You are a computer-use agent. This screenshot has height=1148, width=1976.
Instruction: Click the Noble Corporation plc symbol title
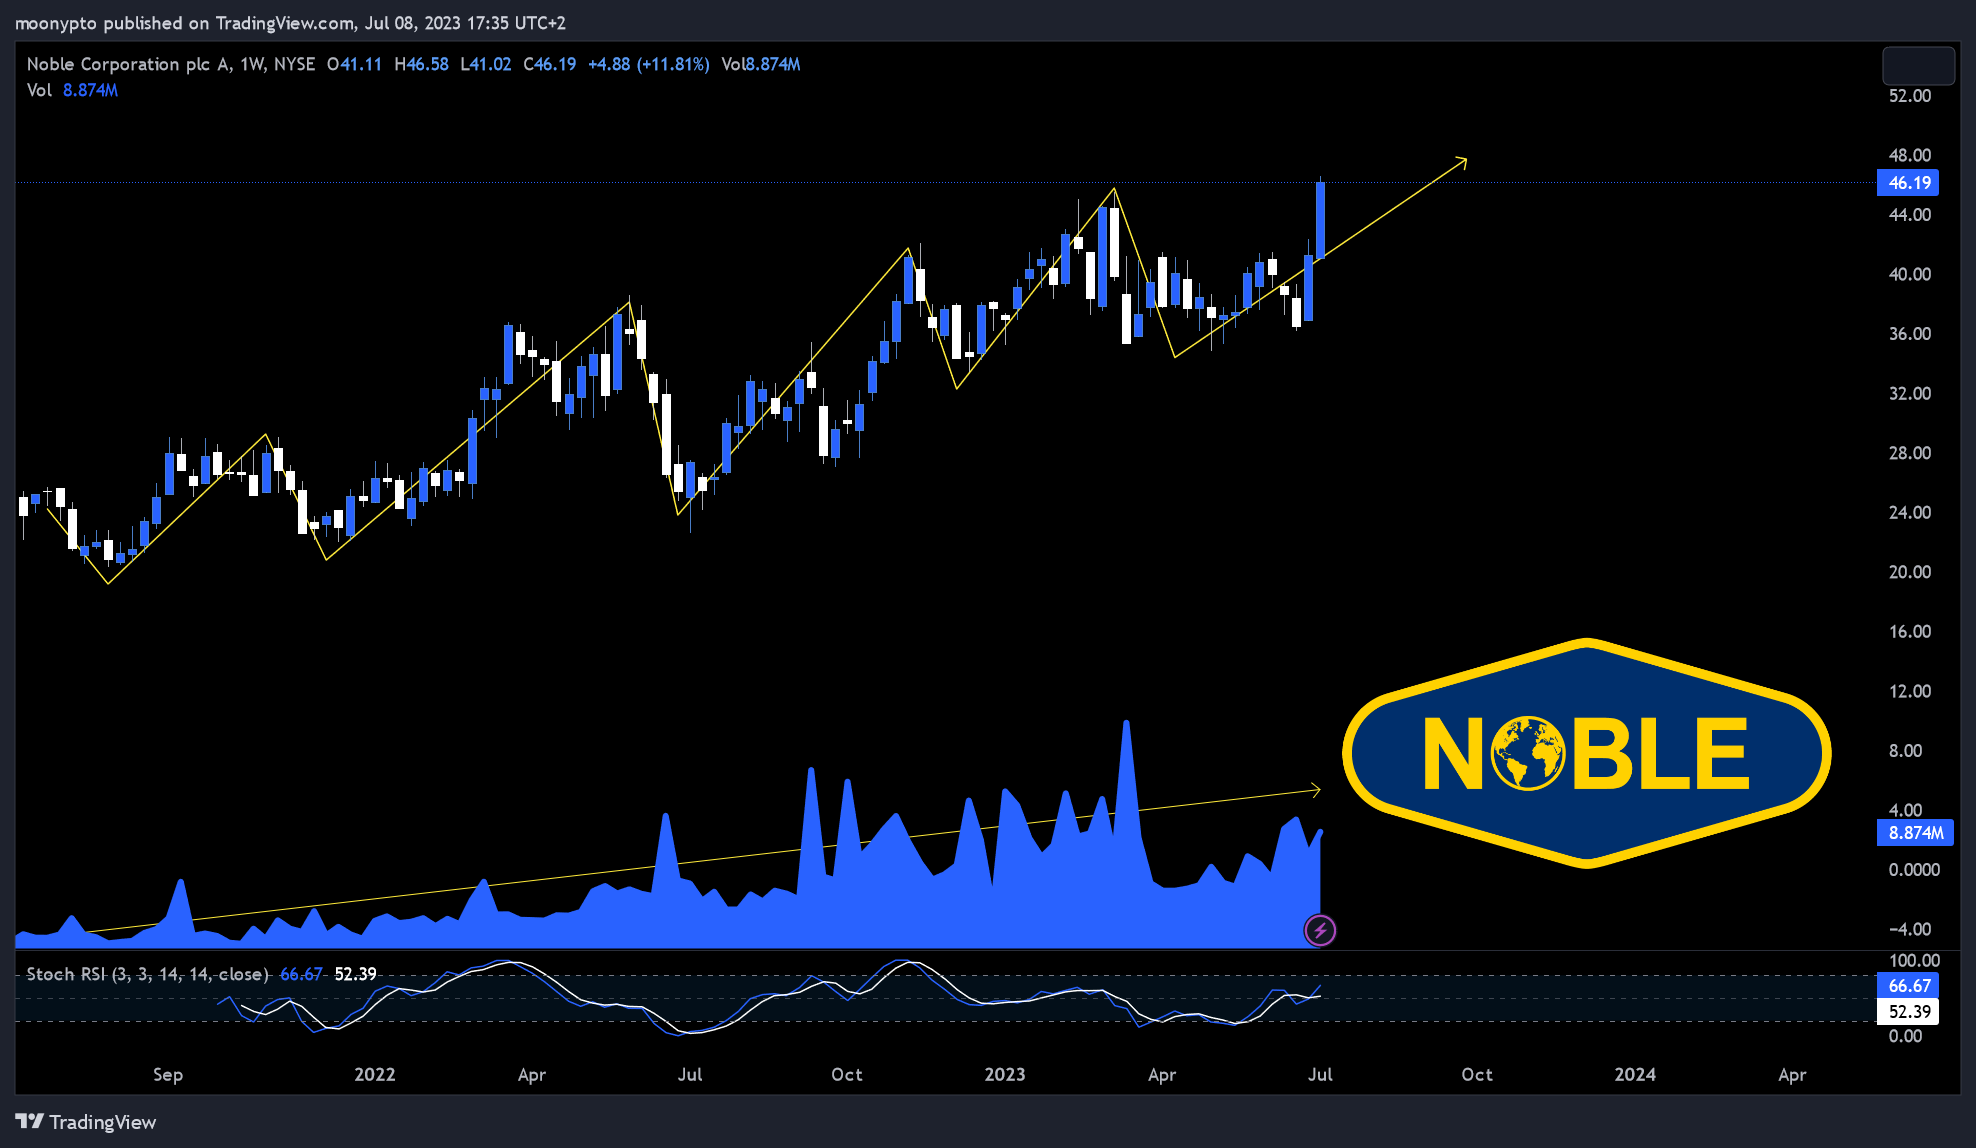(171, 64)
